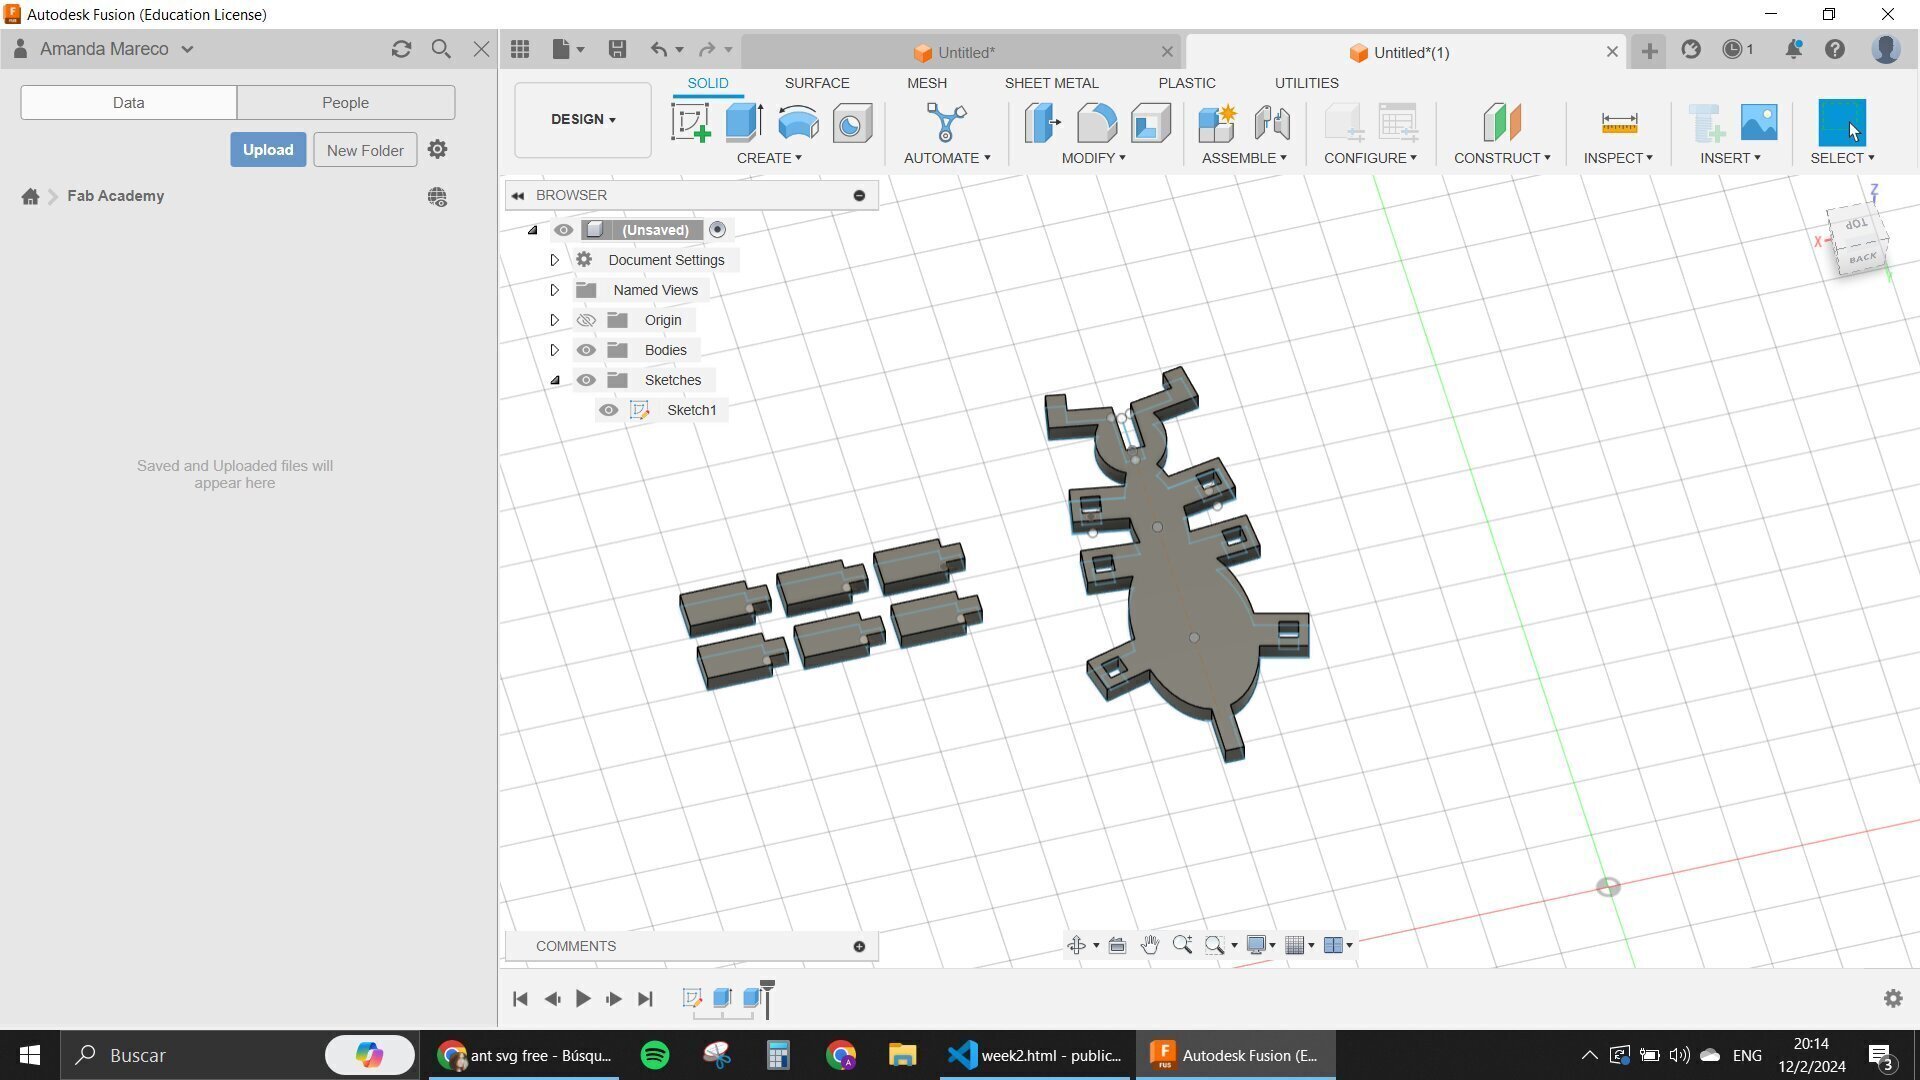Click the Joint tool icon

tap(1271, 123)
